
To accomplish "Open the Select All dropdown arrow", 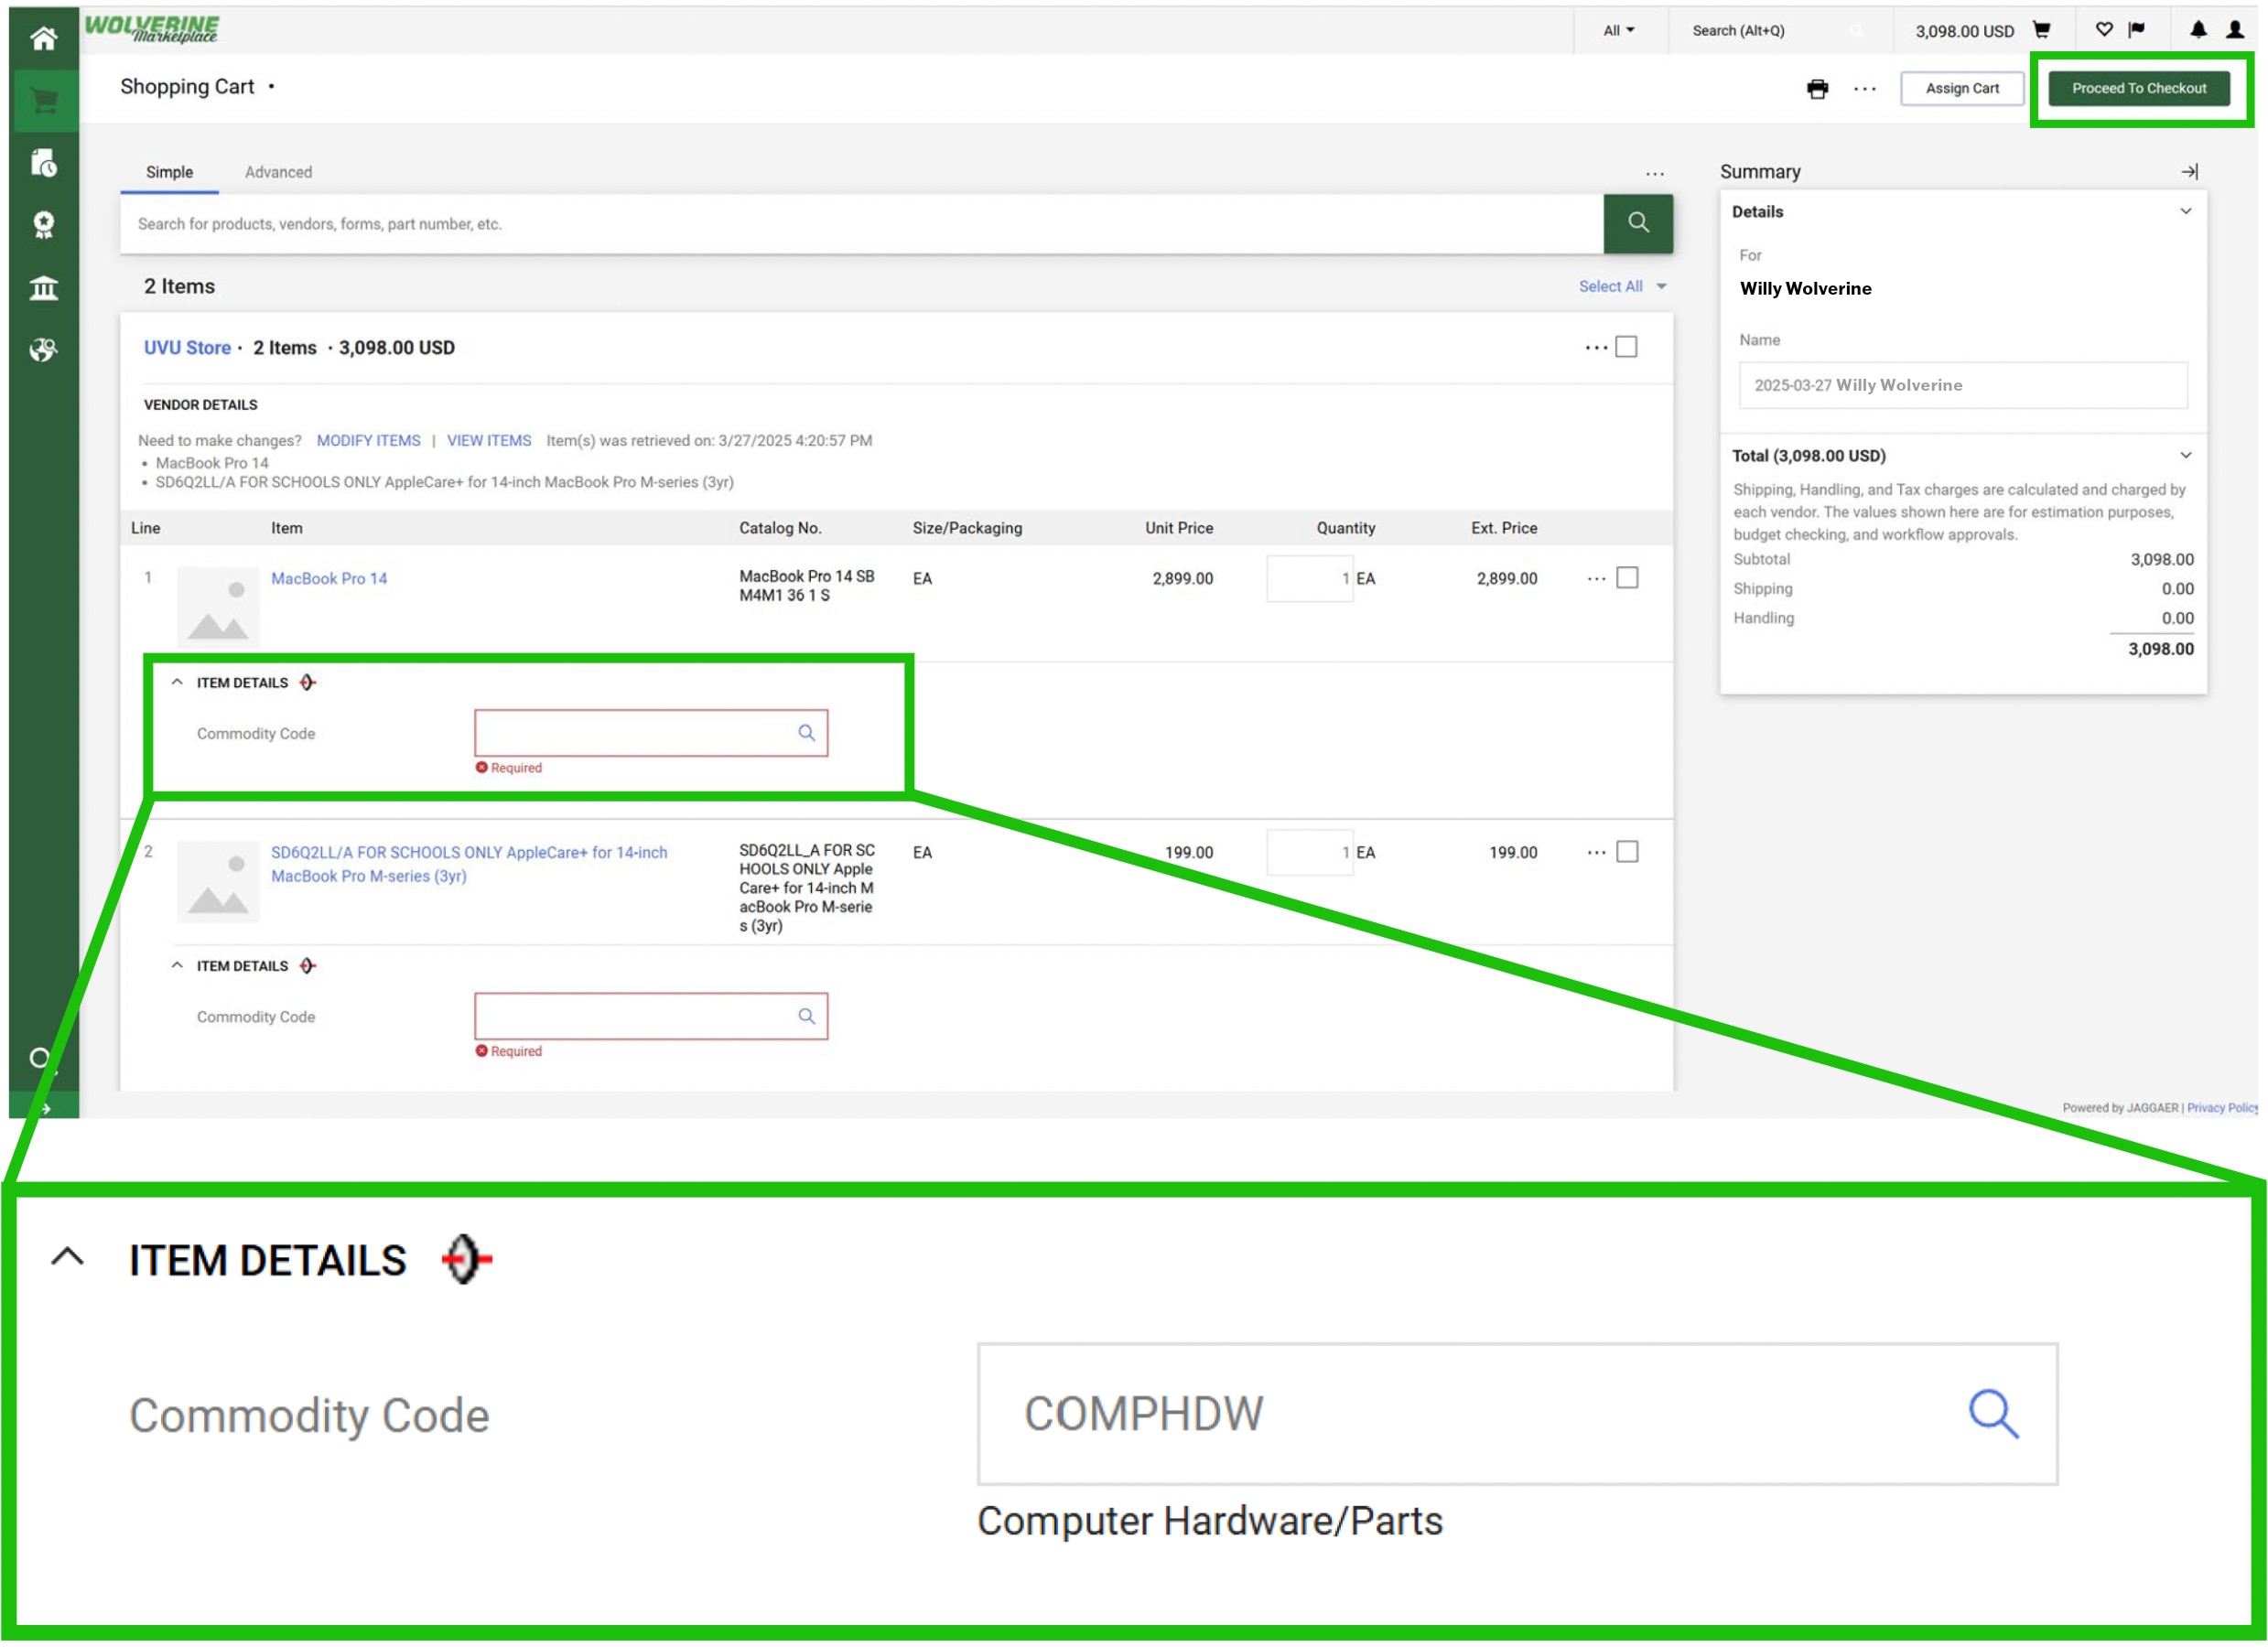I will [x=1661, y=287].
